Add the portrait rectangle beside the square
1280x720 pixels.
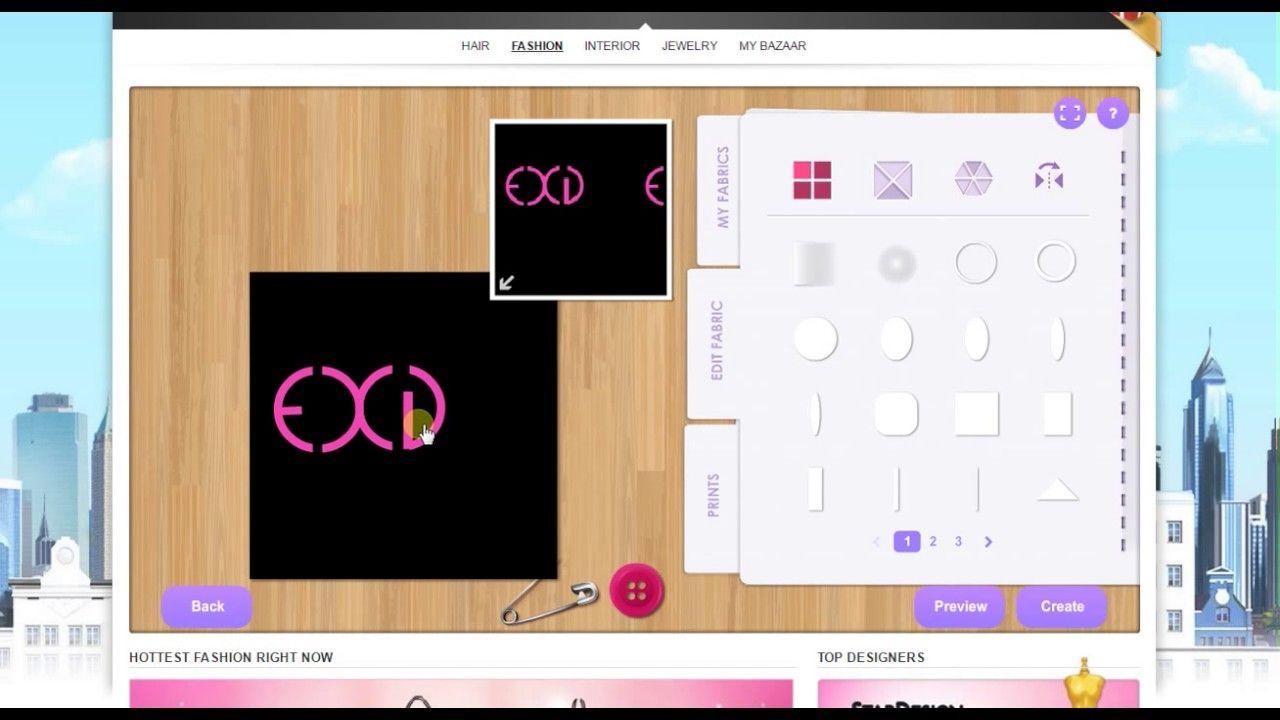coord(1058,414)
